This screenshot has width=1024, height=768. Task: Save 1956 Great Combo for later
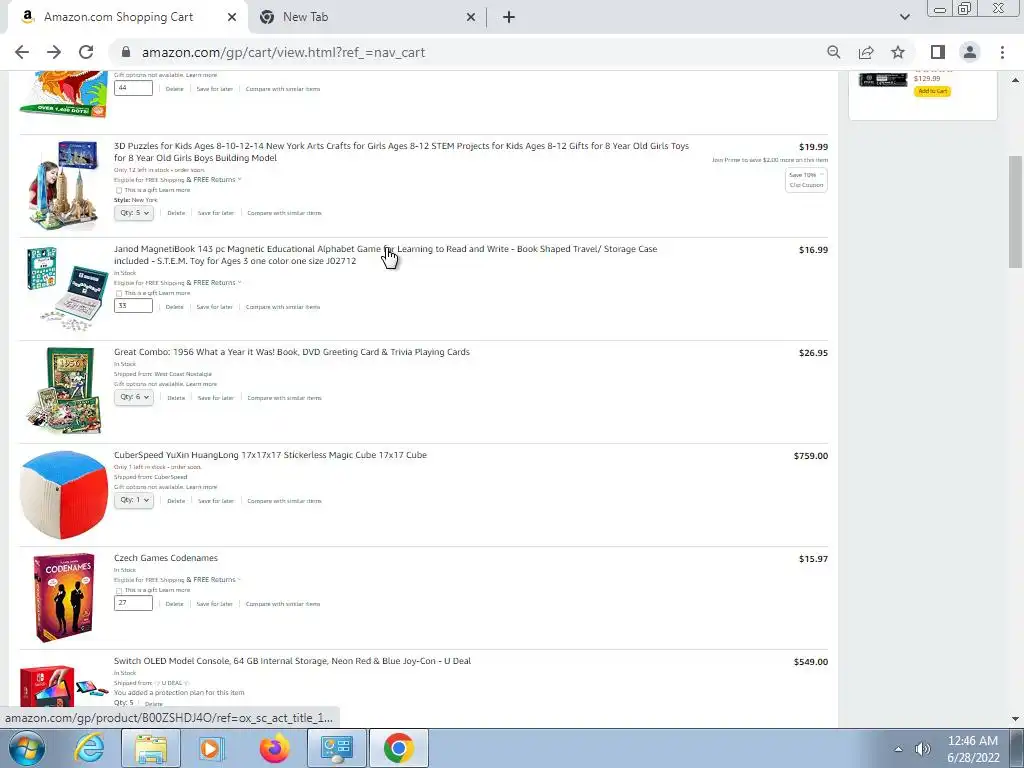point(216,398)
